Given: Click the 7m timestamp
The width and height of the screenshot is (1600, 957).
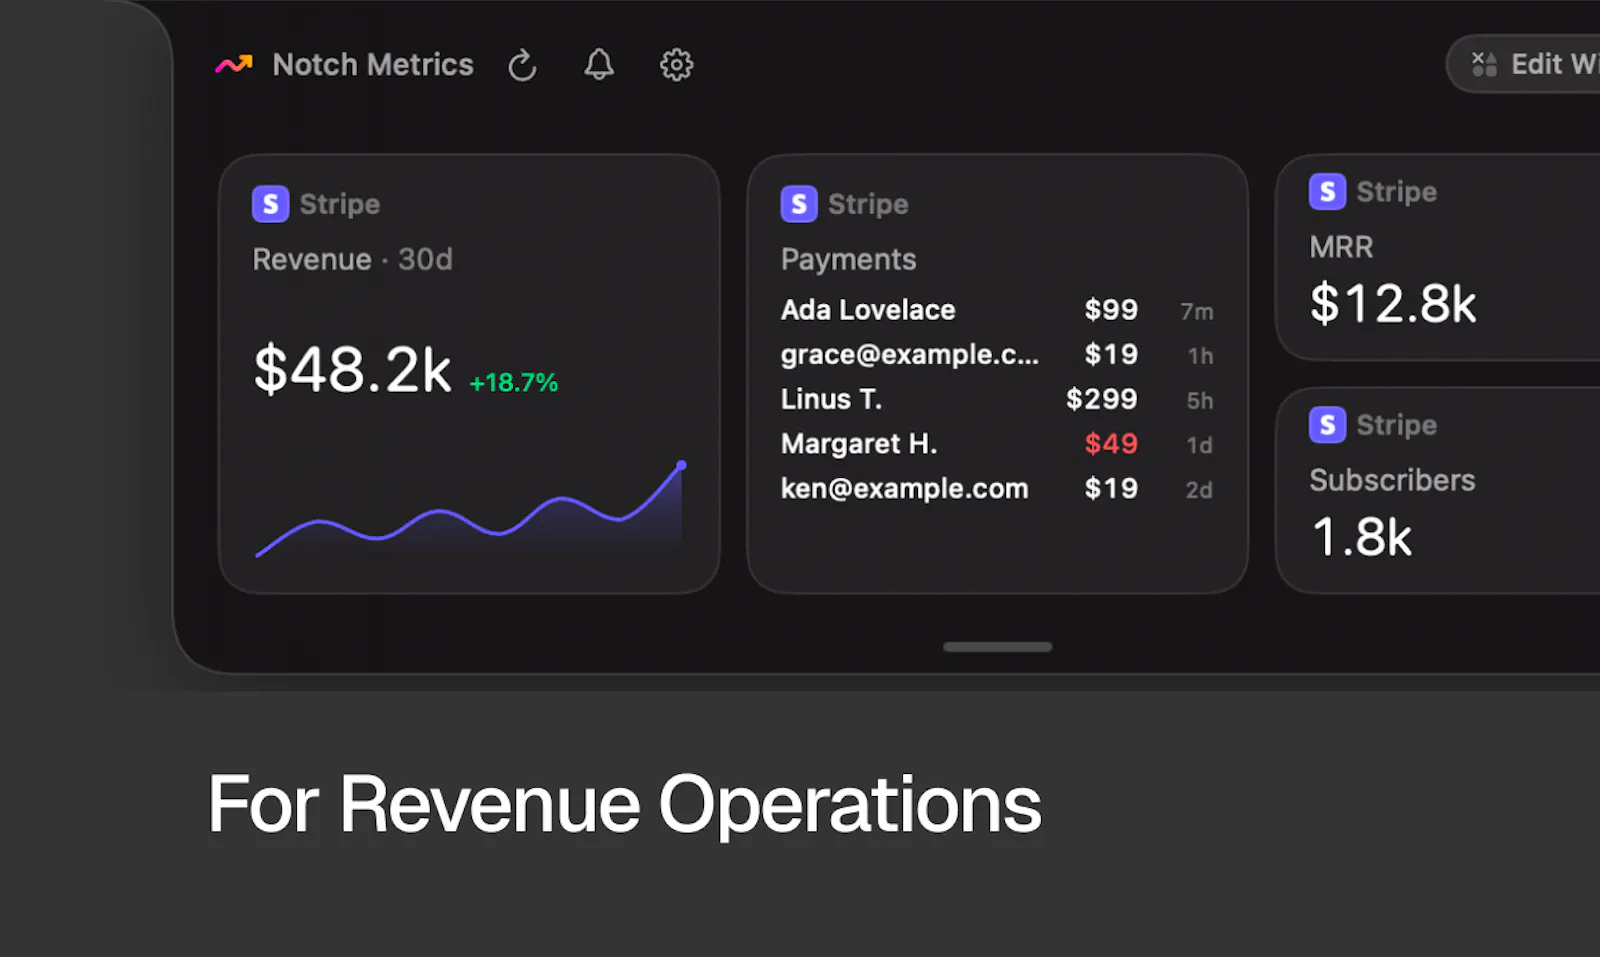Looking at the screenshot, I should pos(1197,312).
